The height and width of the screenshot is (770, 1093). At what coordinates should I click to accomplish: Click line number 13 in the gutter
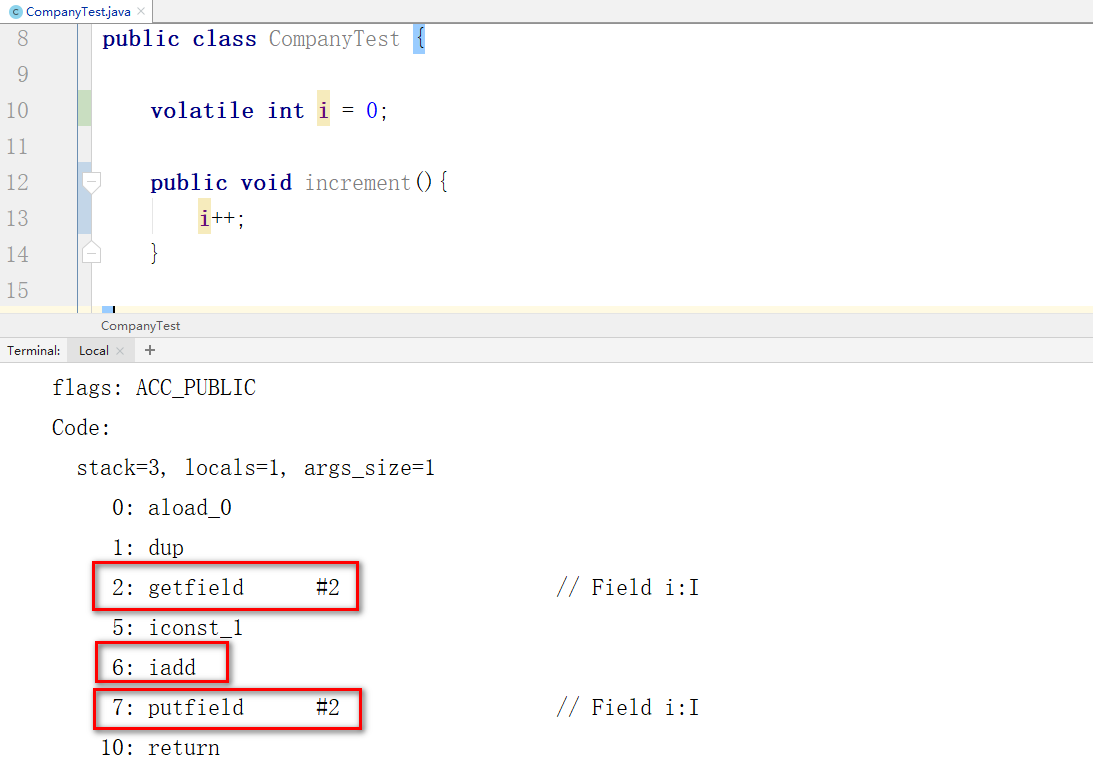tap(17, 218)
